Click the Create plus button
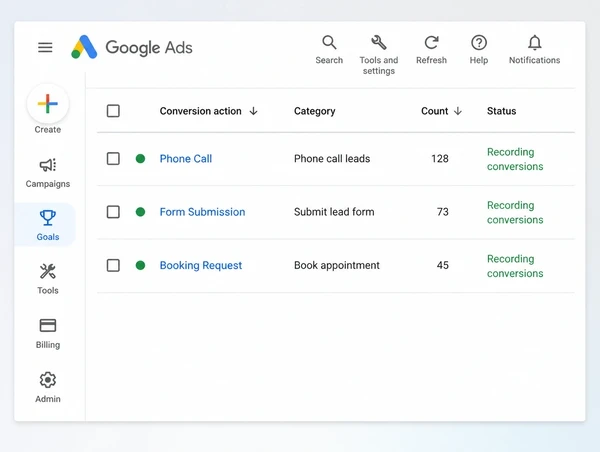This screenshot has width=600, height=452. click(47, 104)
